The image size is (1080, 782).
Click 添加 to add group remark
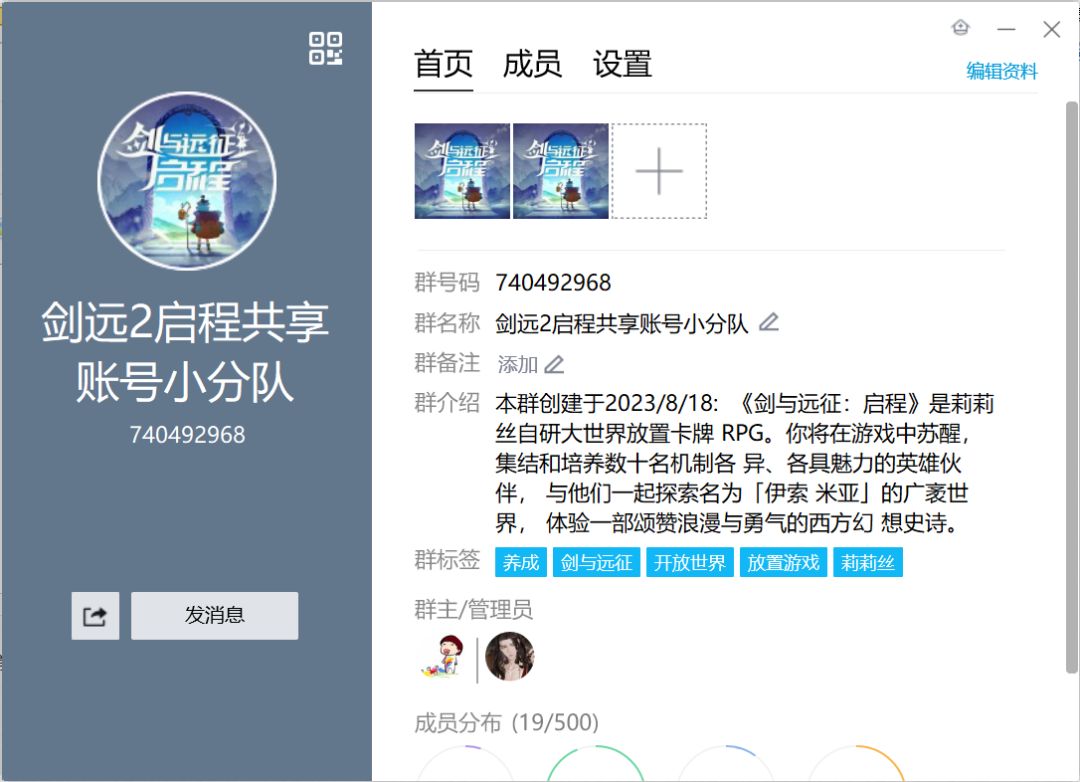tap(517, 364)
